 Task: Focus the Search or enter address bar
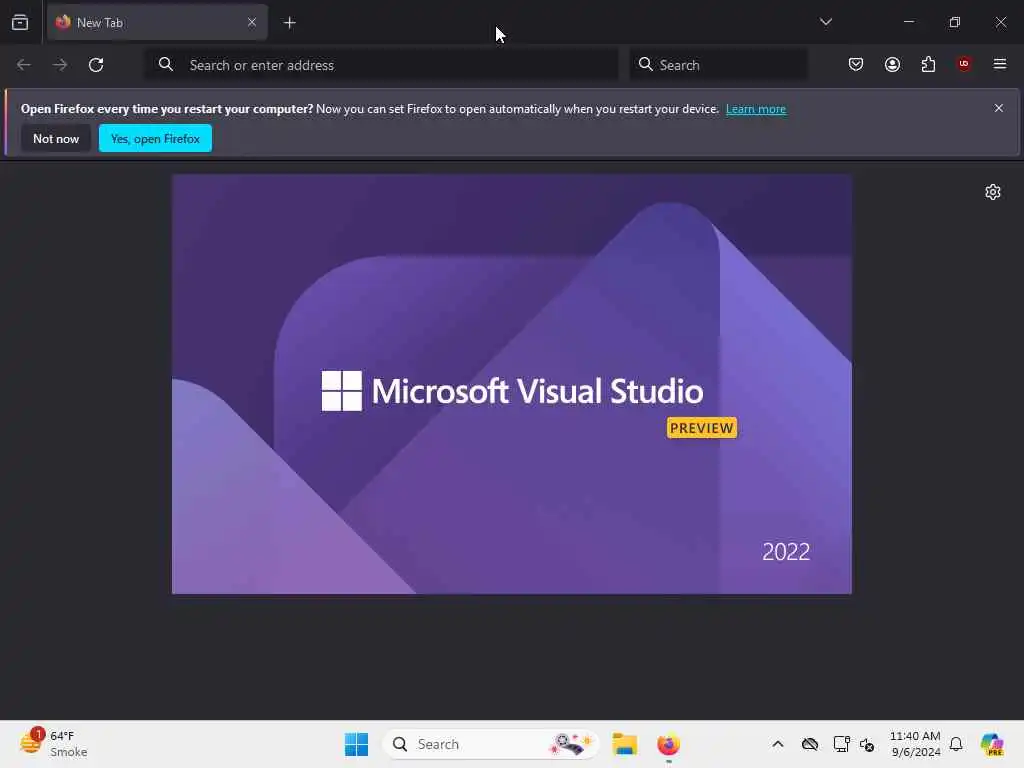point(381,65)
